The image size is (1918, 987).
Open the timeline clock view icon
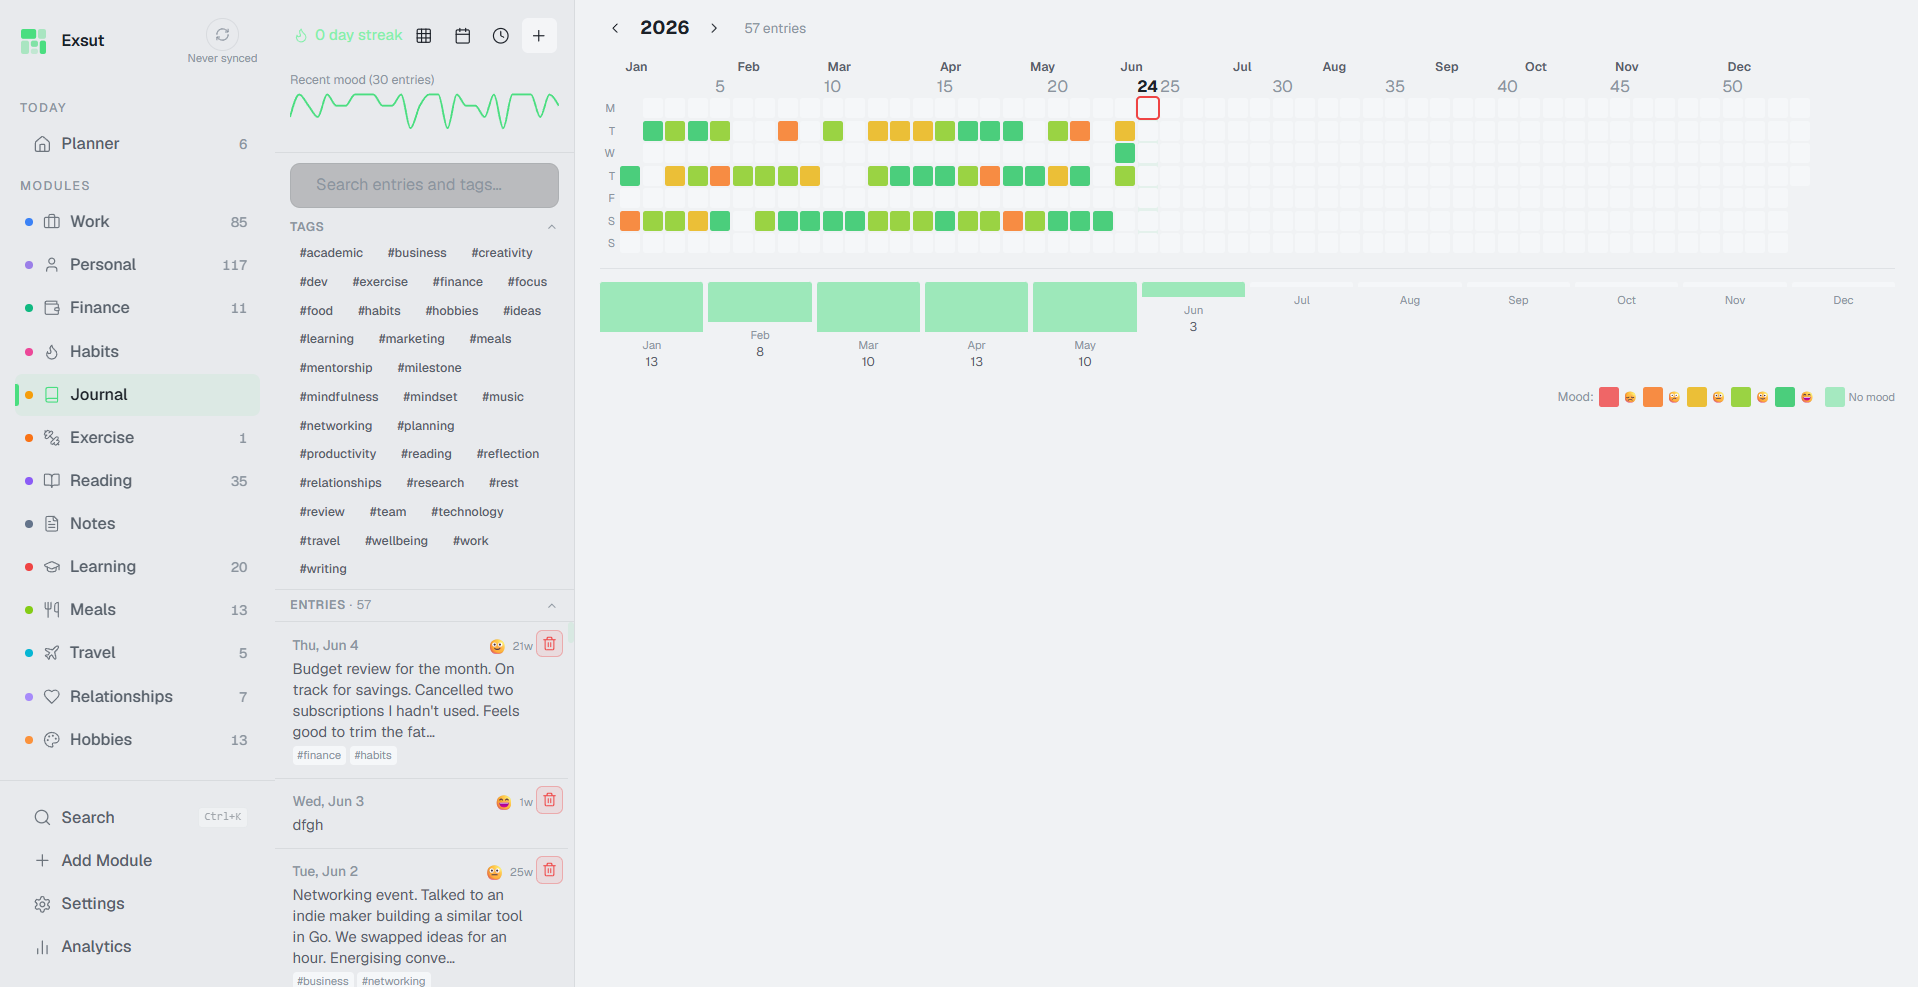point(501,36)
